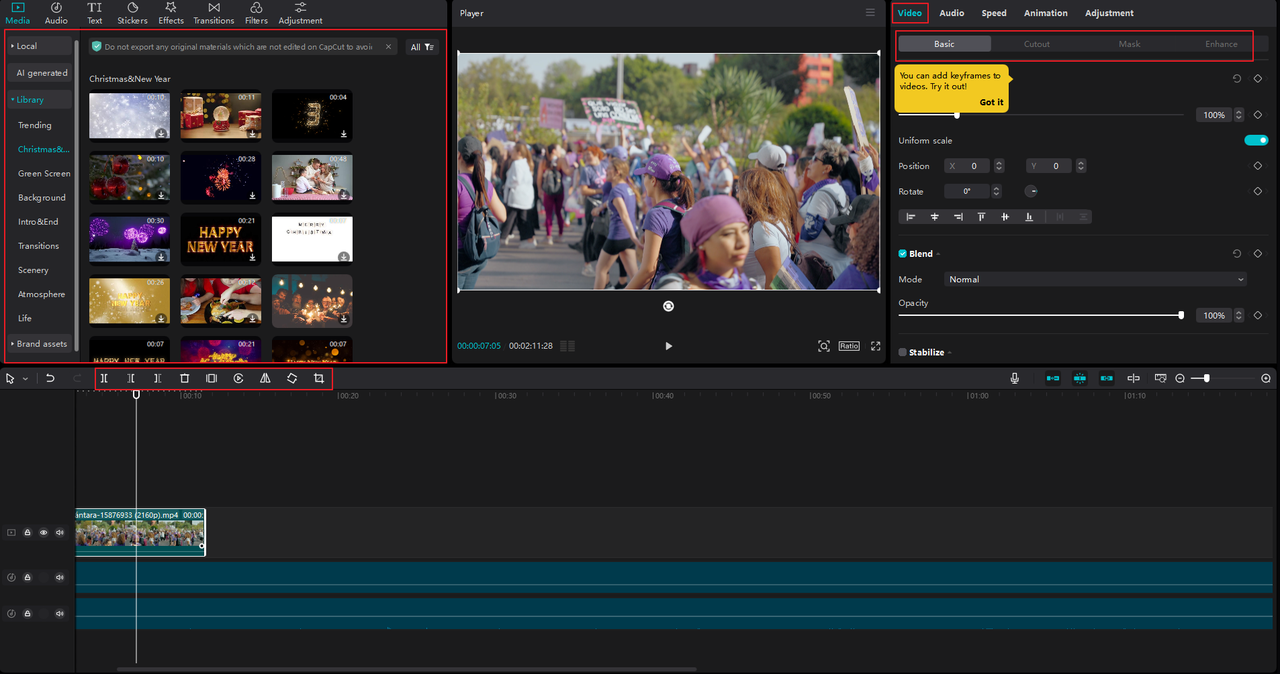Click the reset icon in Blend section
Screen dimensions: 1280x674
pos(1237,254)
